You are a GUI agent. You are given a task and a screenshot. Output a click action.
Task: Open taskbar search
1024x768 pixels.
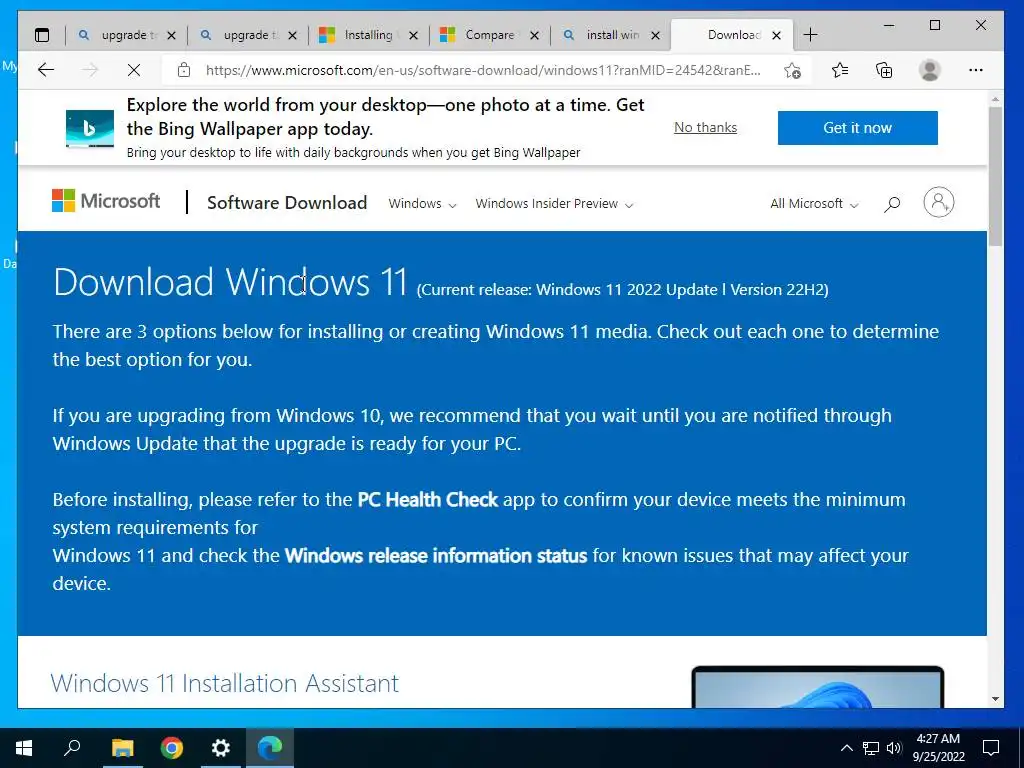[x=72, y=748]
